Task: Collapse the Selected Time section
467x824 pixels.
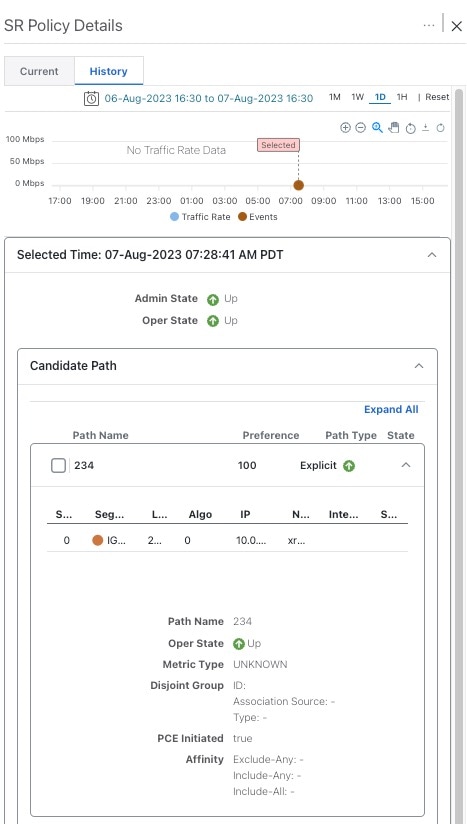Action: [432, 255]
